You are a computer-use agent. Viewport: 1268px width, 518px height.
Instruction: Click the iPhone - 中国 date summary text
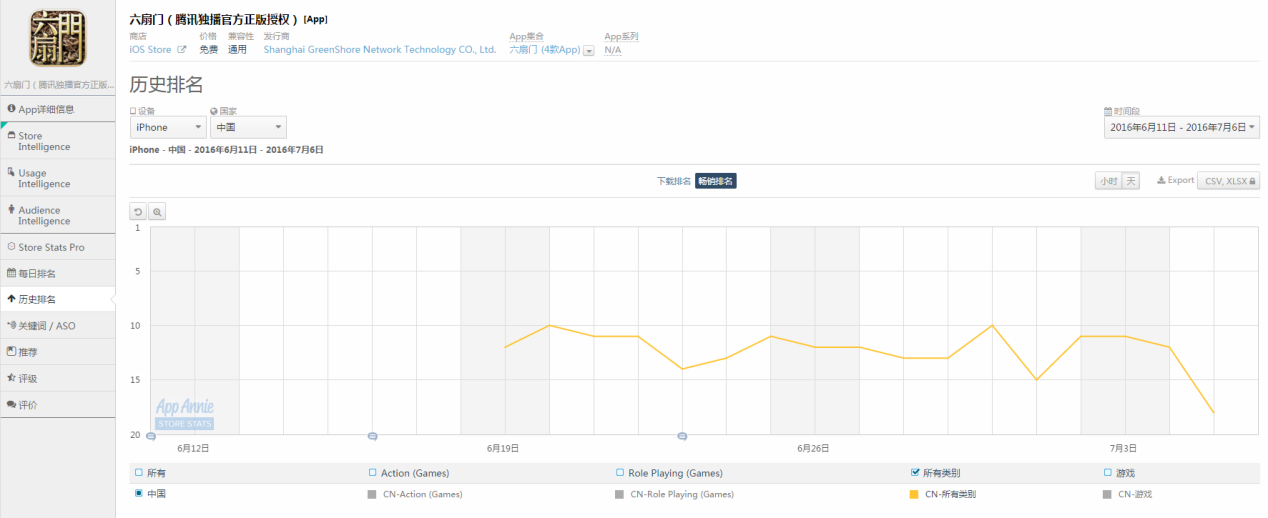click(x=226, y=150)
